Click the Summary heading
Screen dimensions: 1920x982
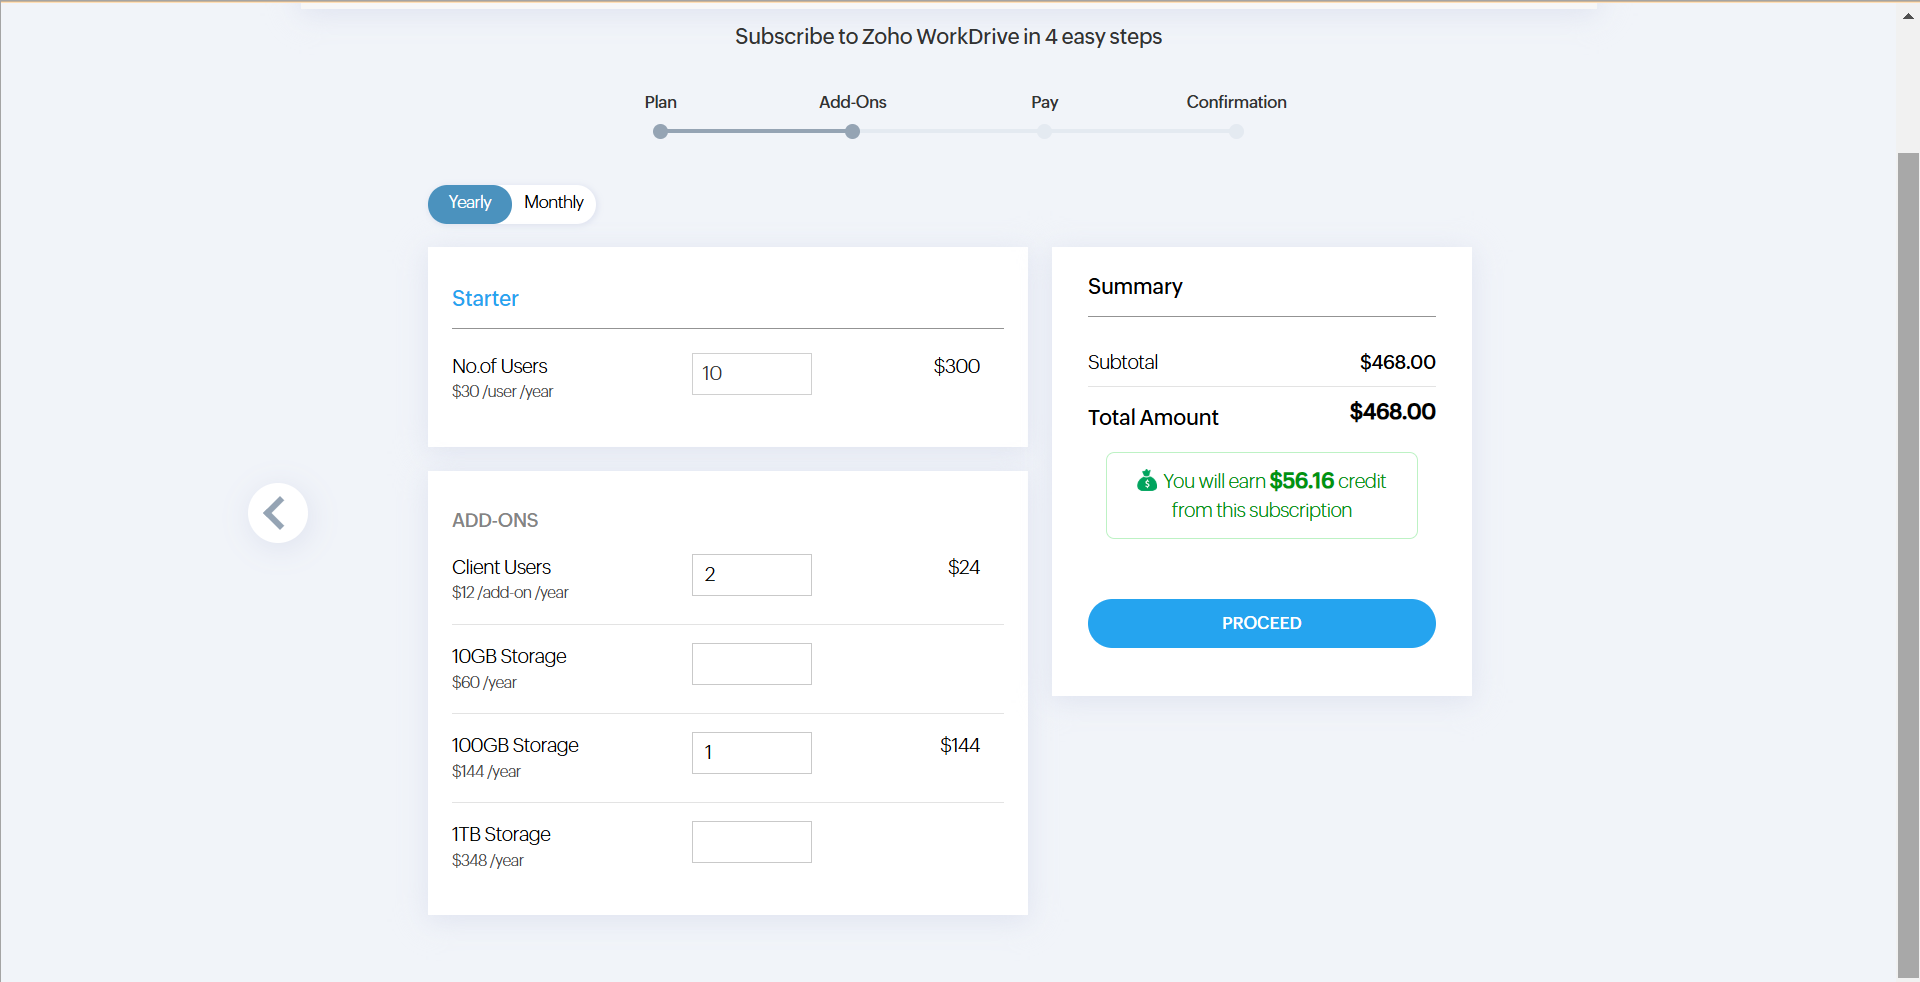1135,287
